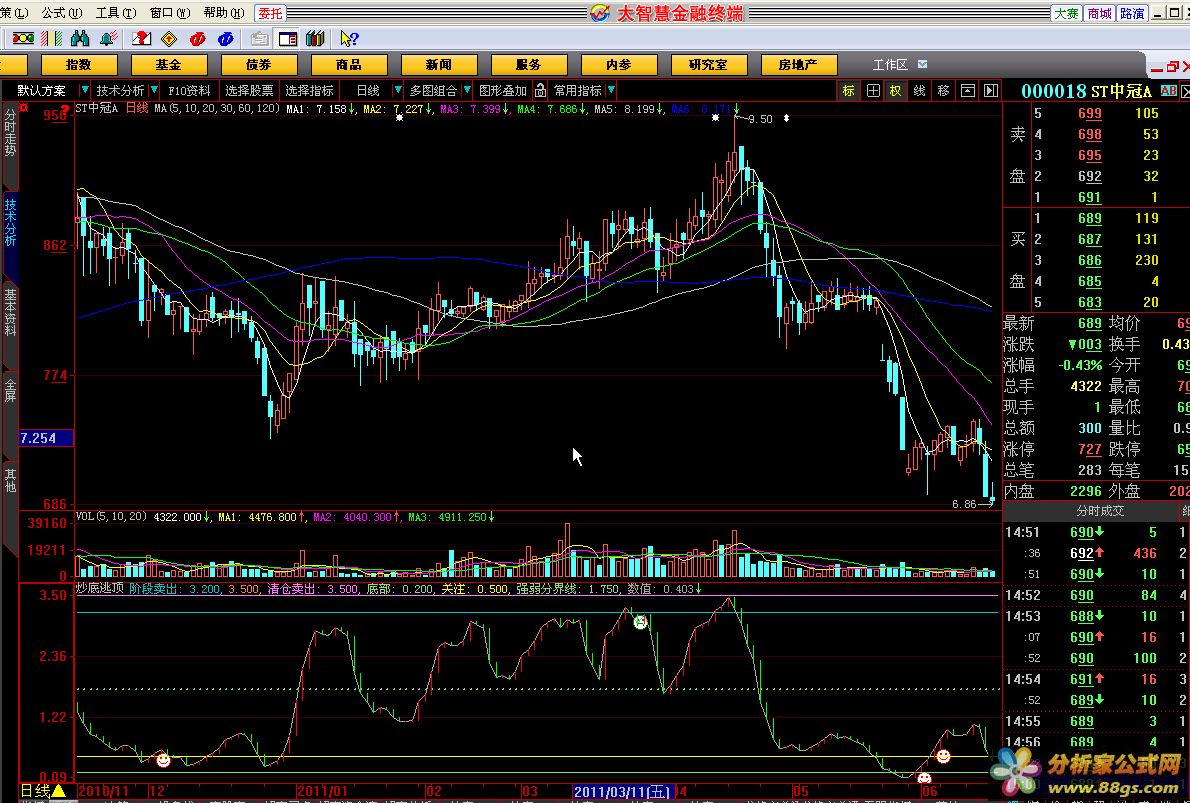1190x803 pixels.
Task: Click the panel collapse icon beside 移
Action: click(968, 91)
